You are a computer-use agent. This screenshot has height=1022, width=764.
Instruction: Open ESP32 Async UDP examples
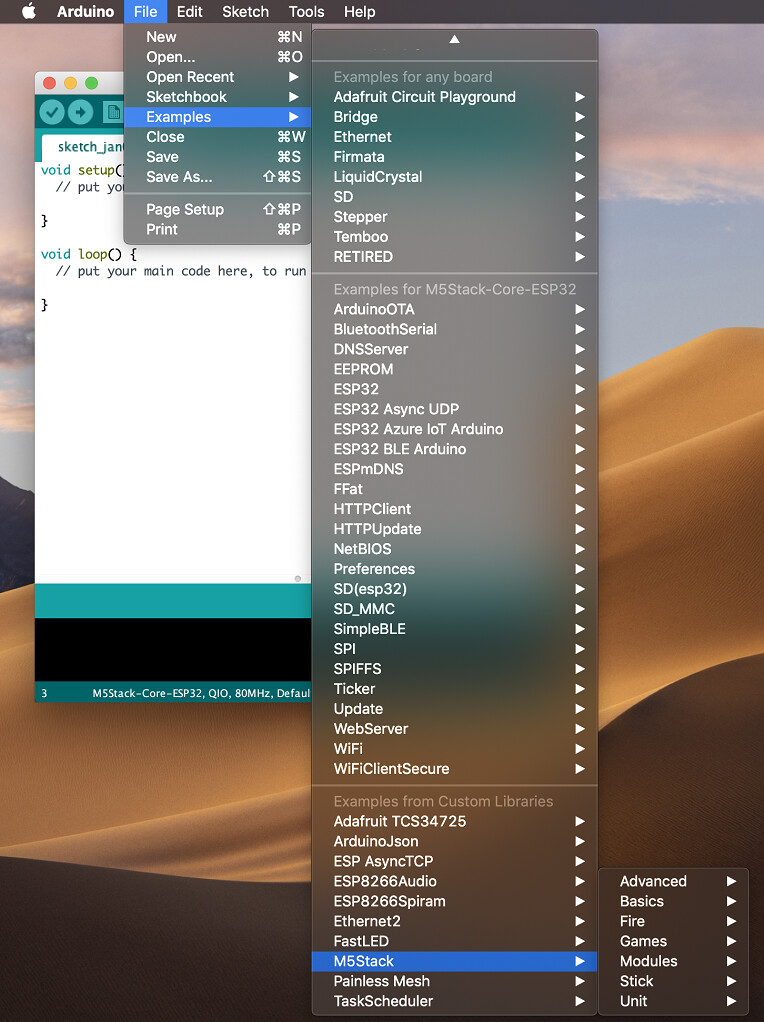point(455,409)
